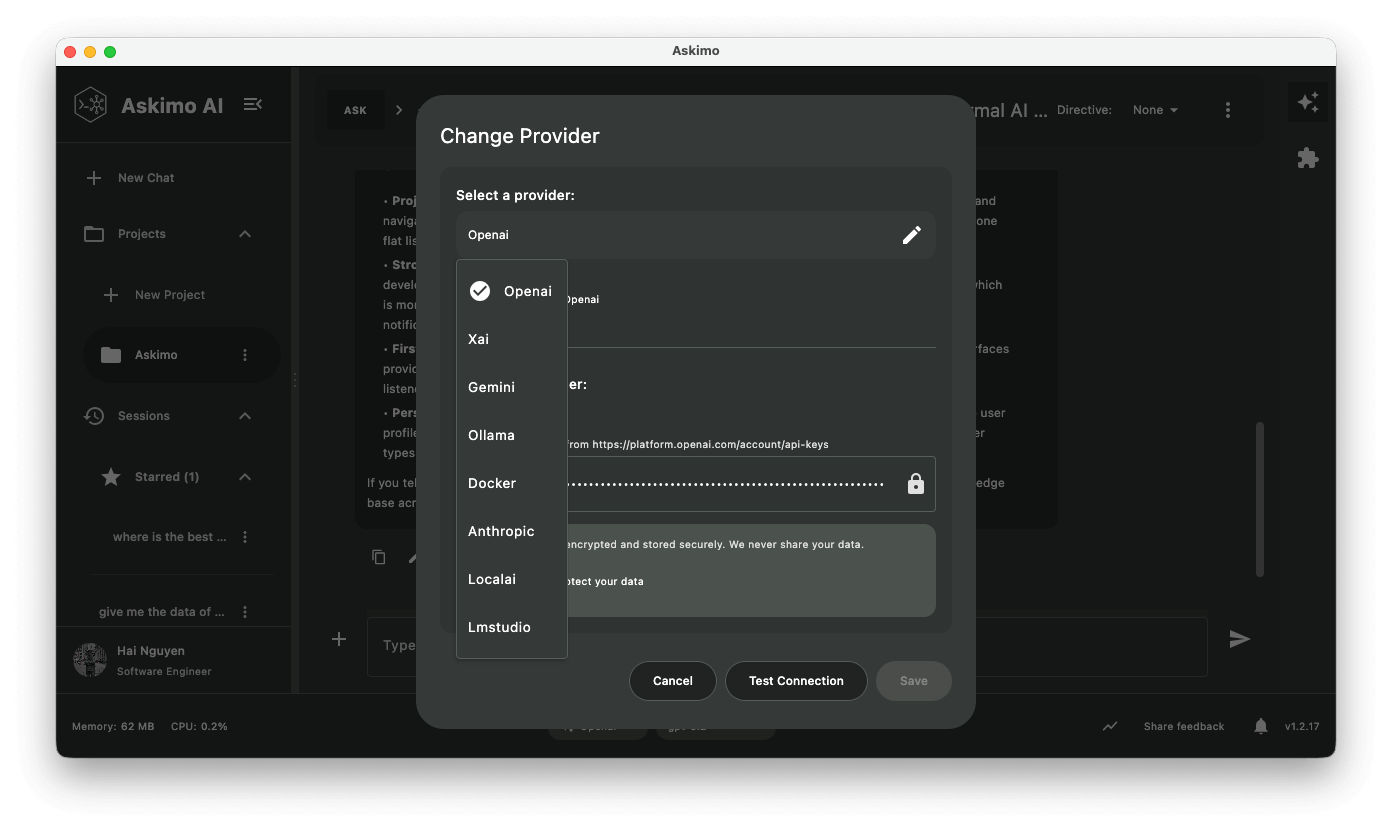
Task: Open the puzzle-piece plugins icon
Action: [1308, 158]
